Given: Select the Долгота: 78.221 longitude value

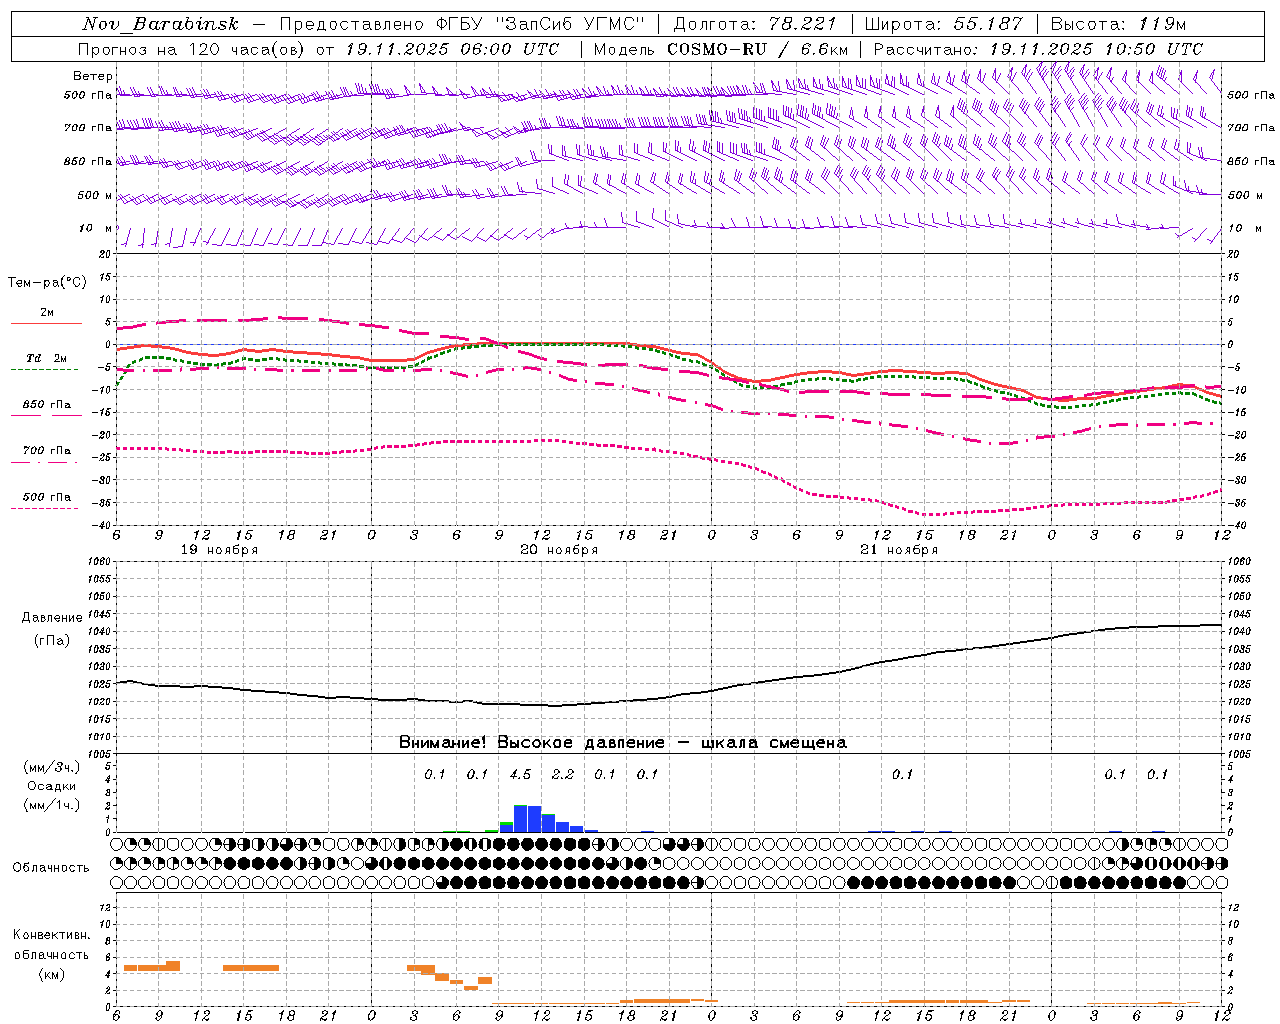Looking at the screenshot, I should (756, 24).
